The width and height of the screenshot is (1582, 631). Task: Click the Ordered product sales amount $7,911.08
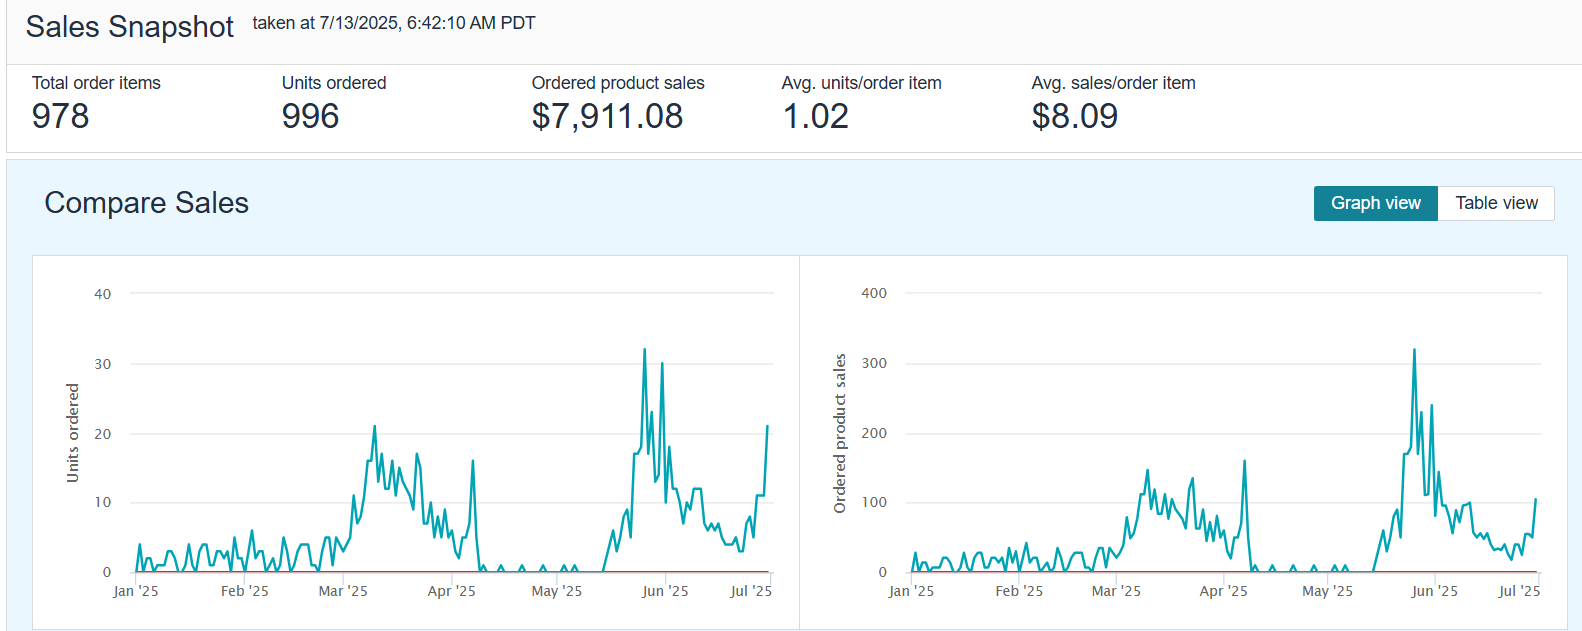pos(607,116)
